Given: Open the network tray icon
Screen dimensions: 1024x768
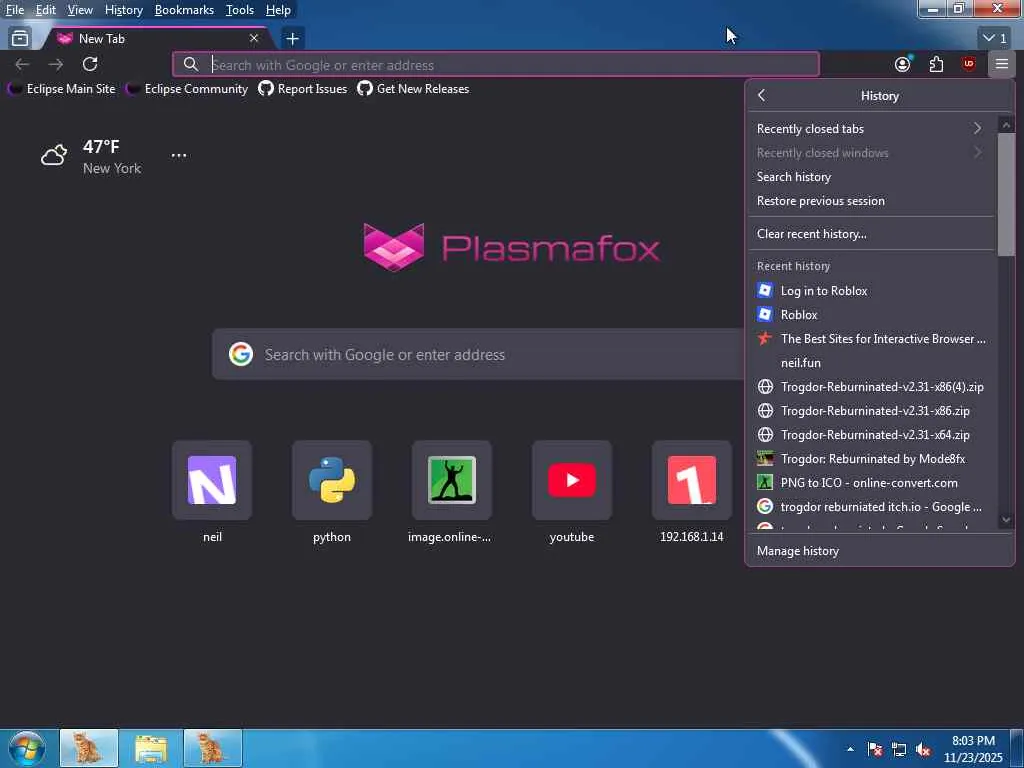Looking at the screenshot, I should pos(899,750).
